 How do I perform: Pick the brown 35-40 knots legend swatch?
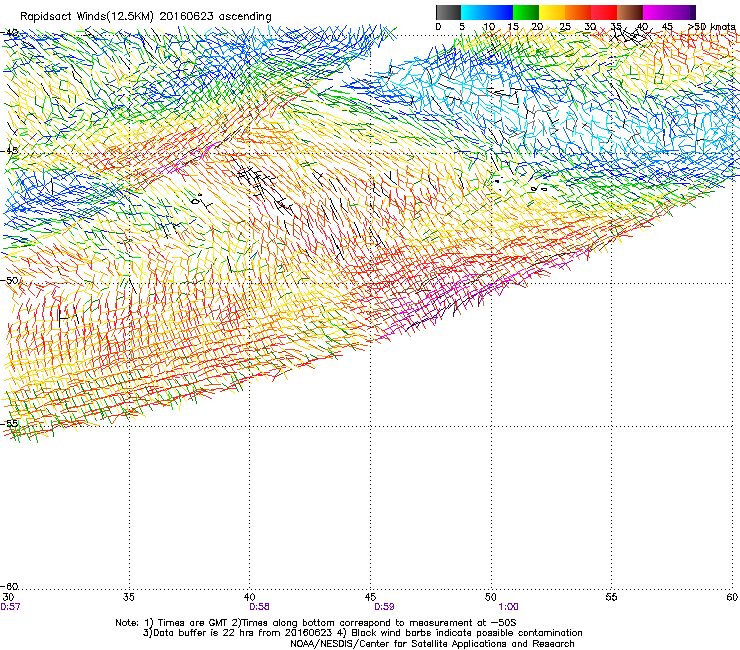[630, 12]
